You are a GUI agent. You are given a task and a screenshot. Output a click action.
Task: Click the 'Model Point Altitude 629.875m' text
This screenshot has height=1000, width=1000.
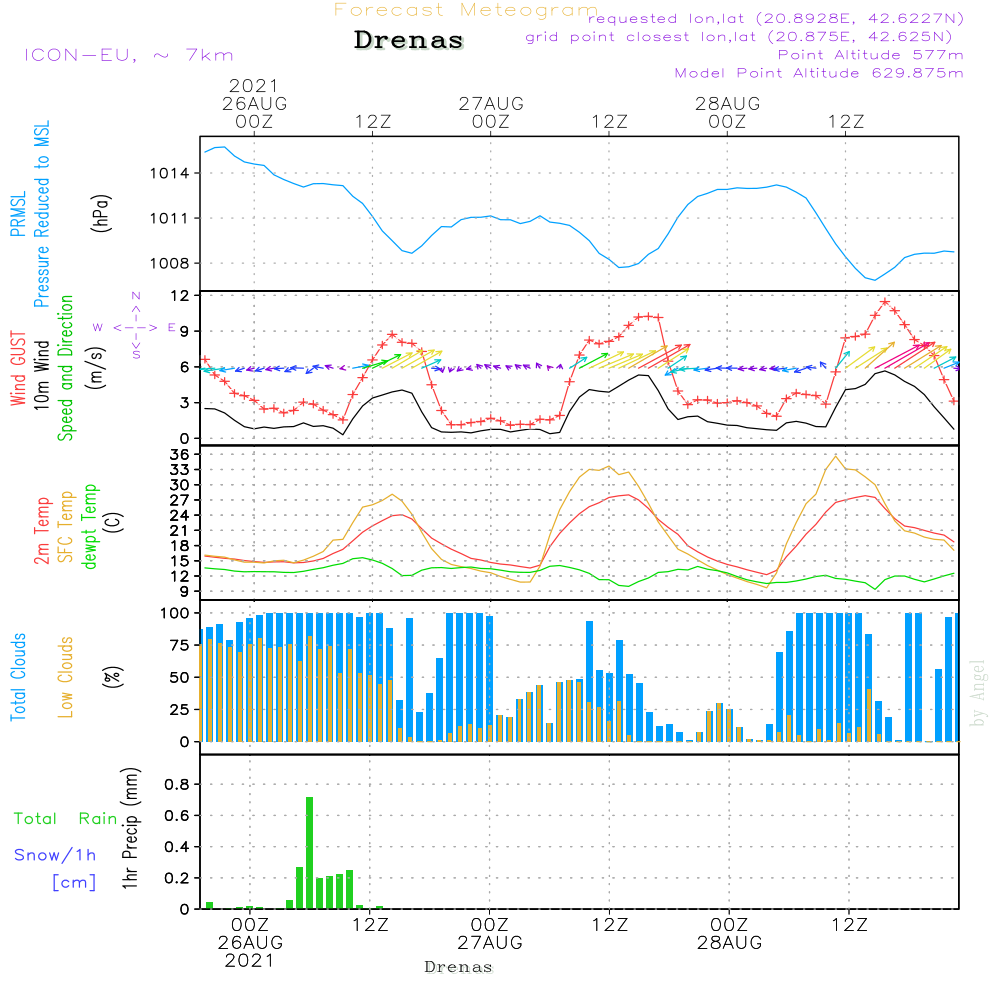819,73
